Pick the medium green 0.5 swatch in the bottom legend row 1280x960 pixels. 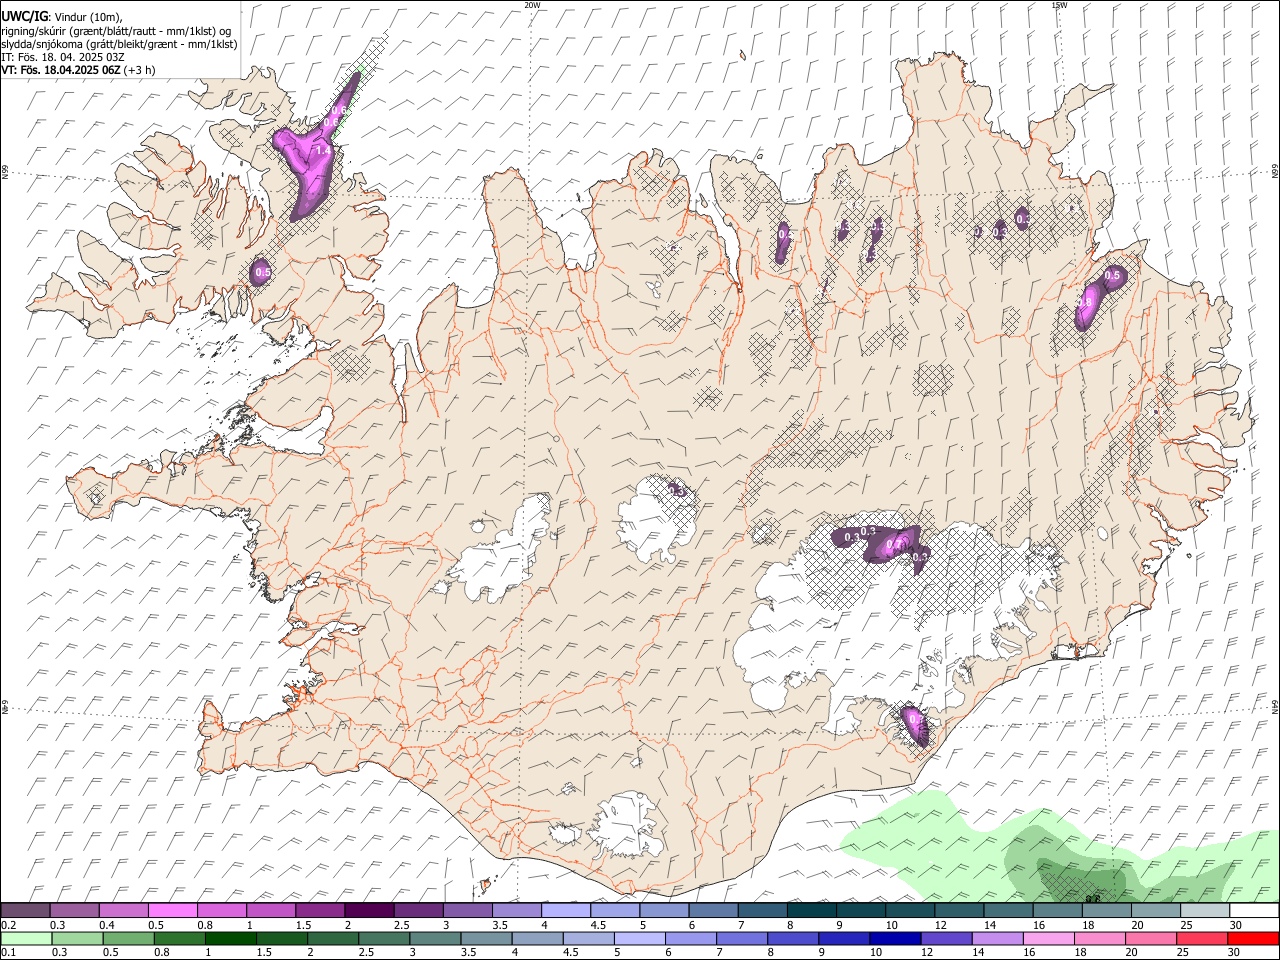point(128,938)
